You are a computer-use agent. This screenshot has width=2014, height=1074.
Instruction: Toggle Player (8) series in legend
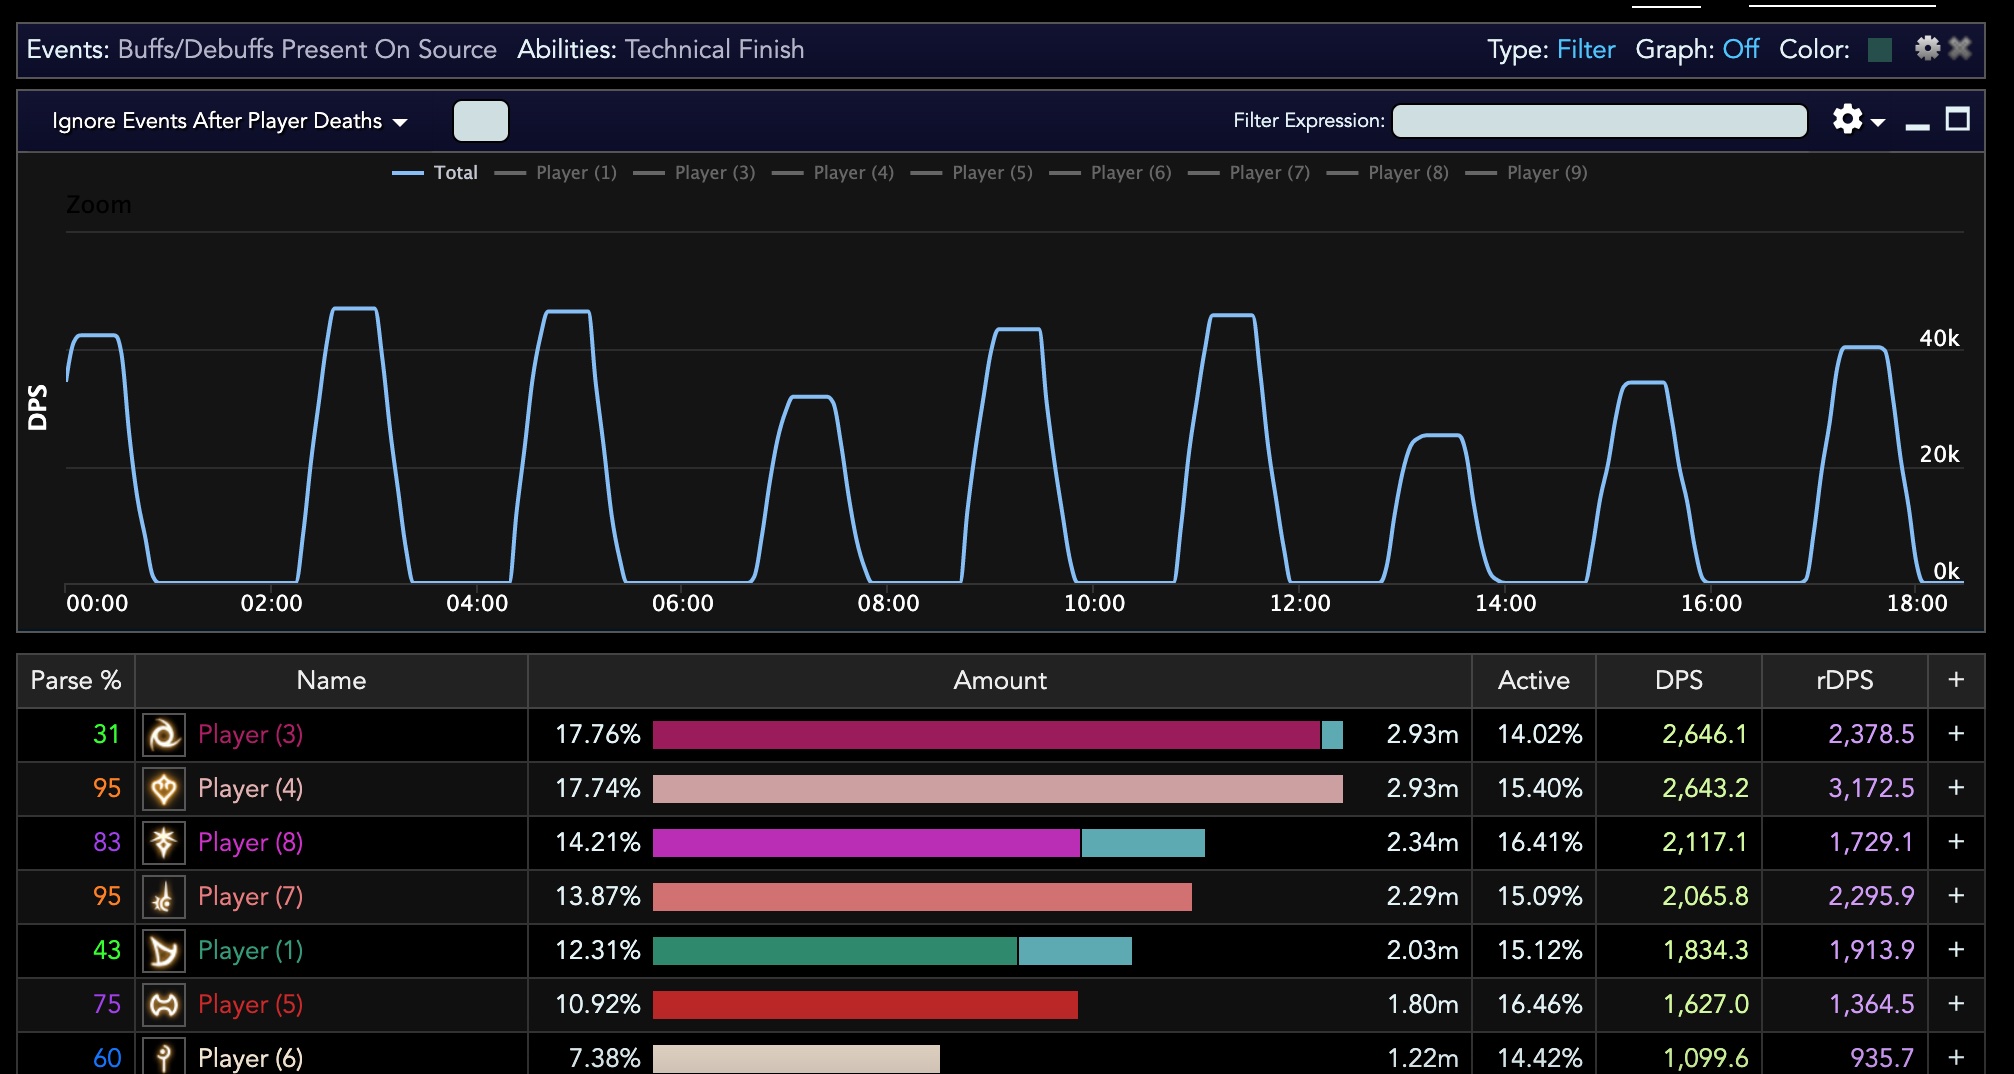point(1388,172)
